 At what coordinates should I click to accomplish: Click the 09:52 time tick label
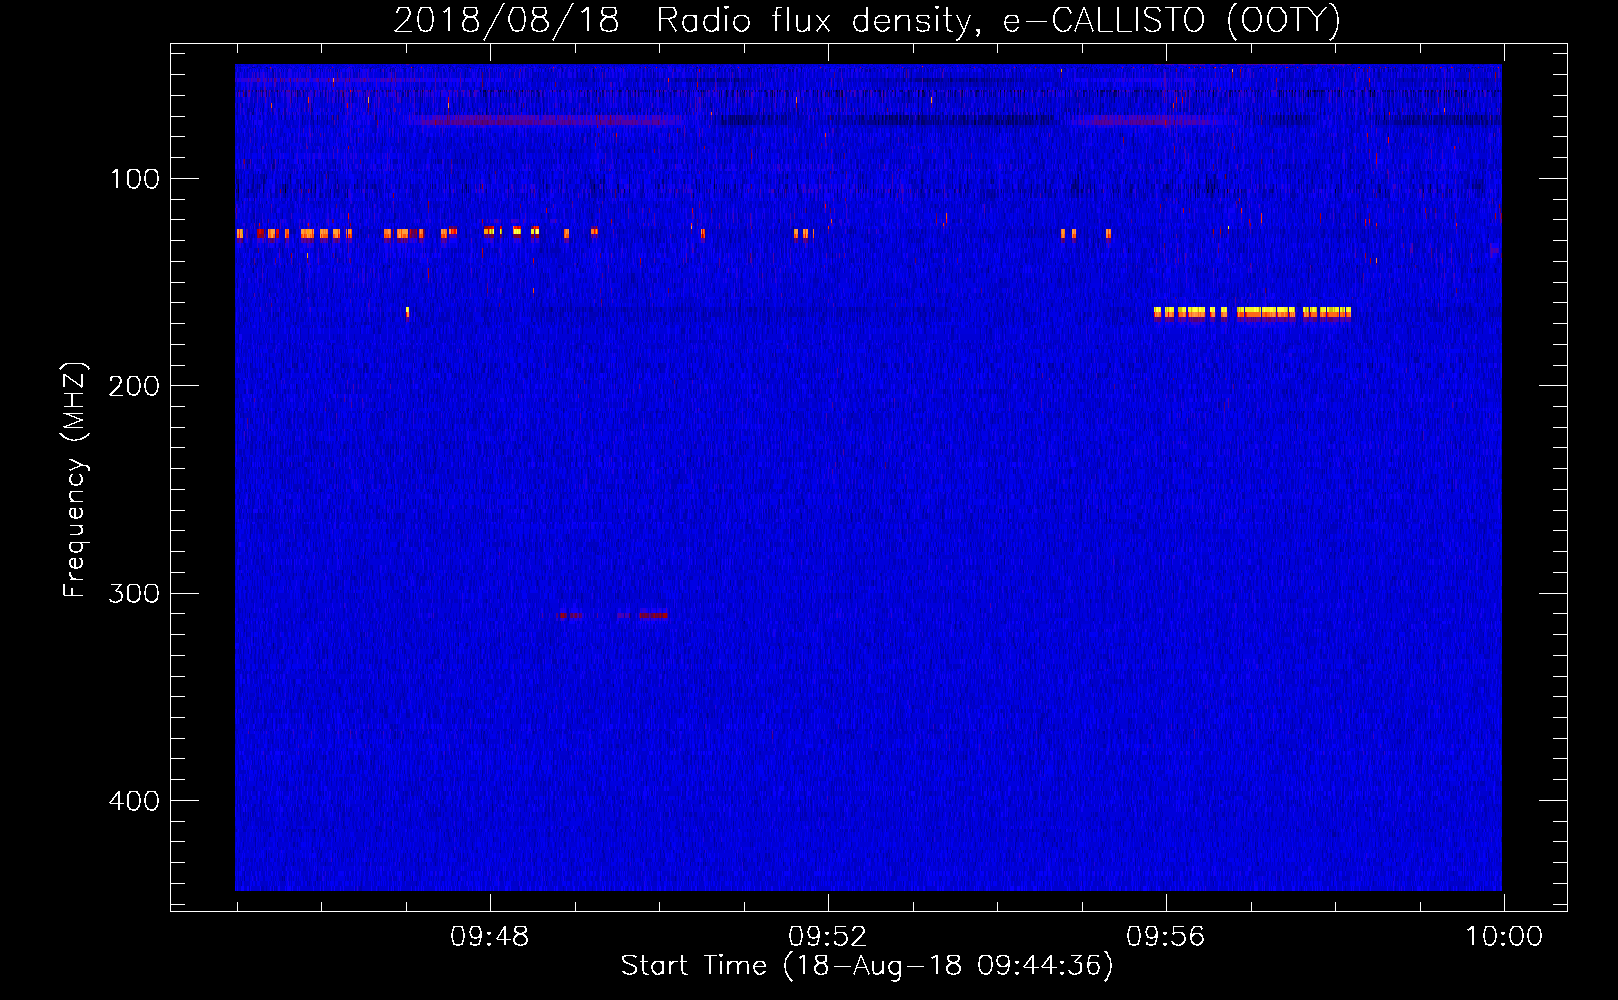(x=827, y=937)
